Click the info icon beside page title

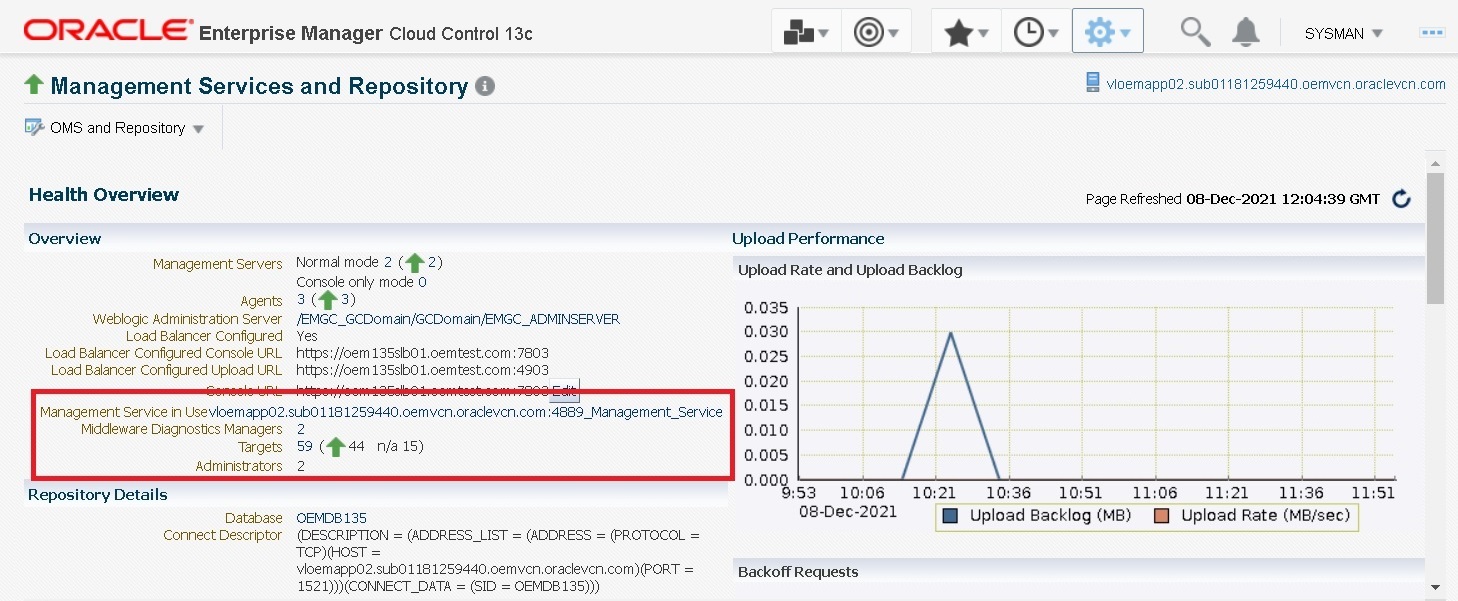(x=485, y=87)
